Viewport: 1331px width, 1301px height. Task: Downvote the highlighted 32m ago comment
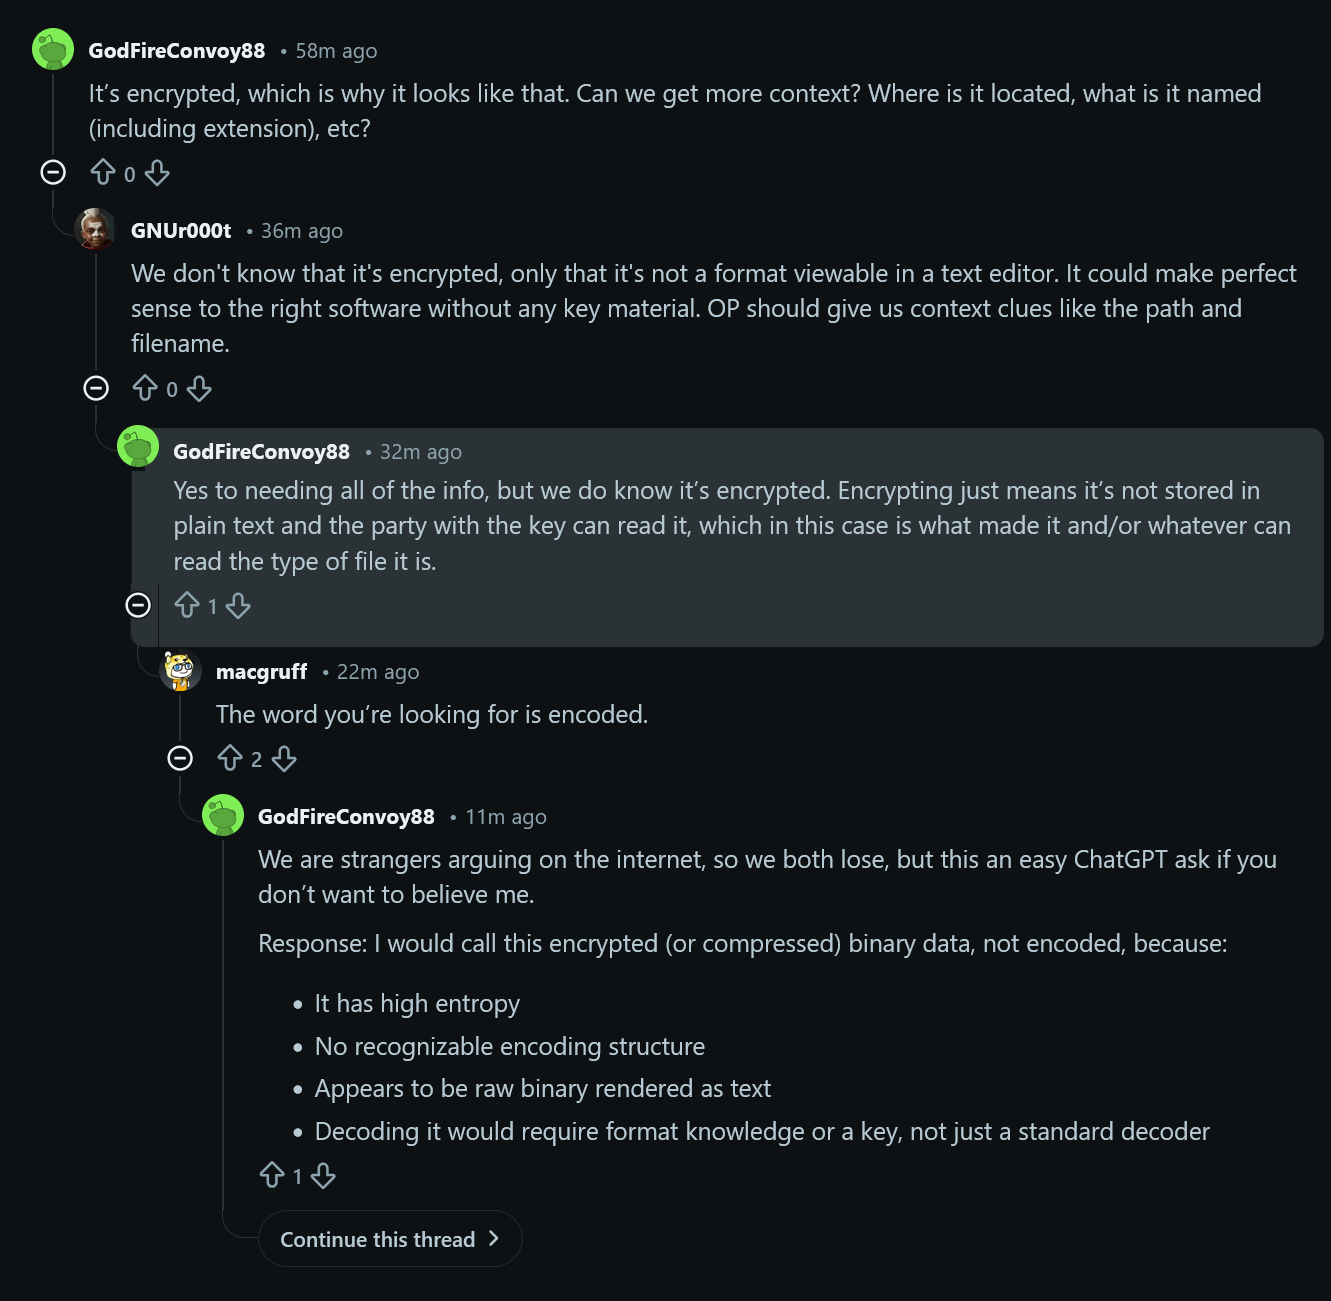coord(238,605)
